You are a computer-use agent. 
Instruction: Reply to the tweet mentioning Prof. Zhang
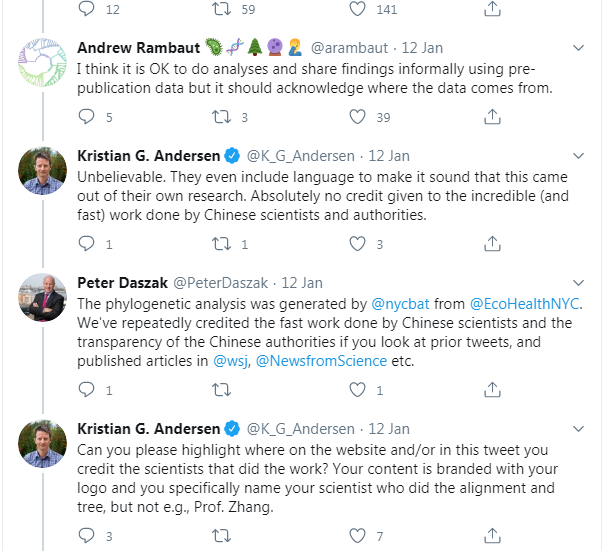coord(86,536)
